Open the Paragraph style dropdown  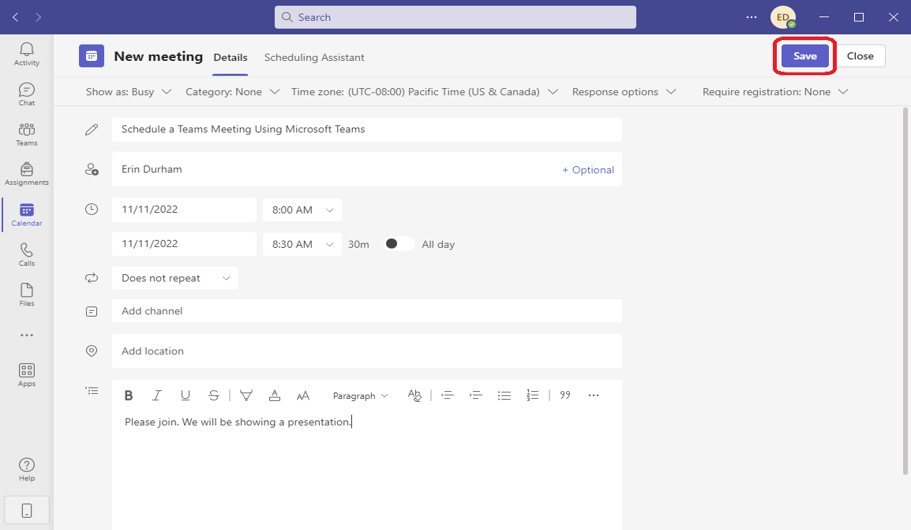coord(360,396)
